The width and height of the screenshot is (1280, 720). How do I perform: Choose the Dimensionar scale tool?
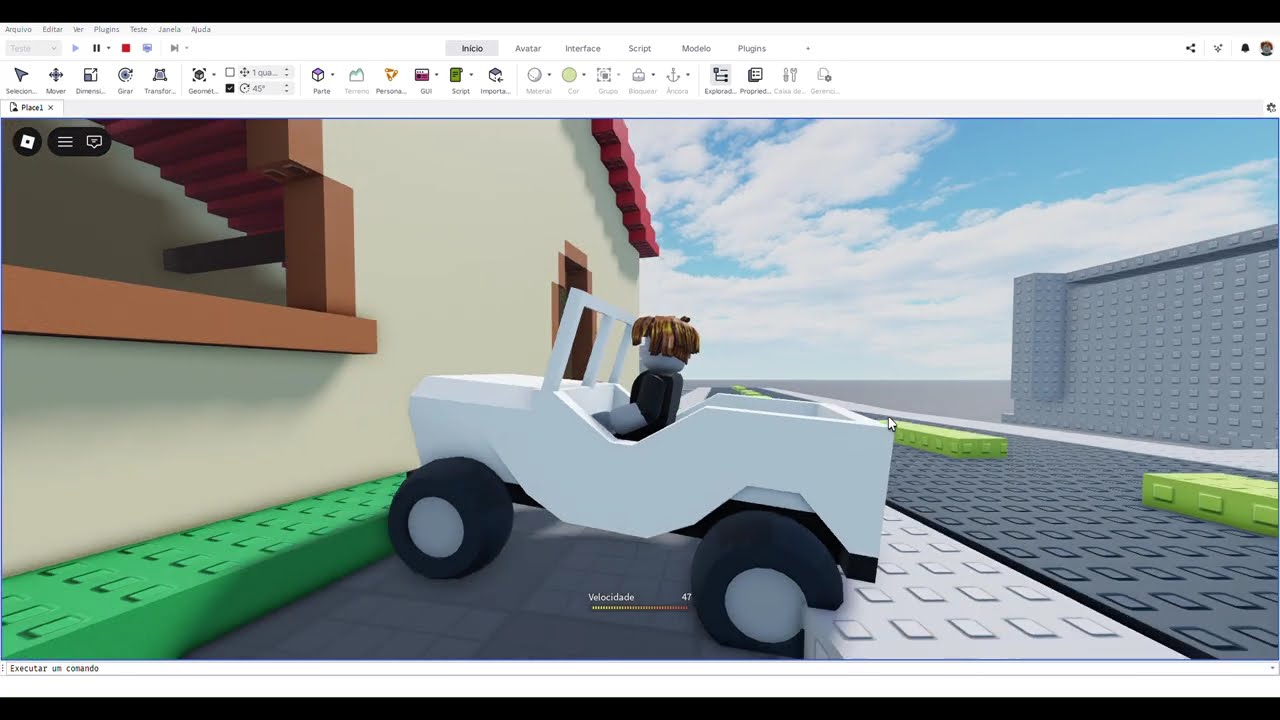coord(90,80)
